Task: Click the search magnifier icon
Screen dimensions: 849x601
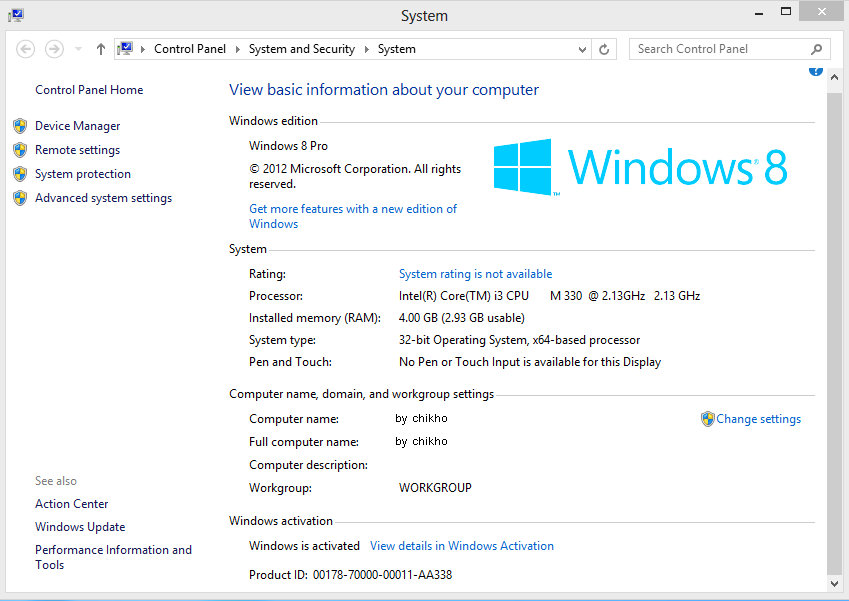Action: coord(817,49)
